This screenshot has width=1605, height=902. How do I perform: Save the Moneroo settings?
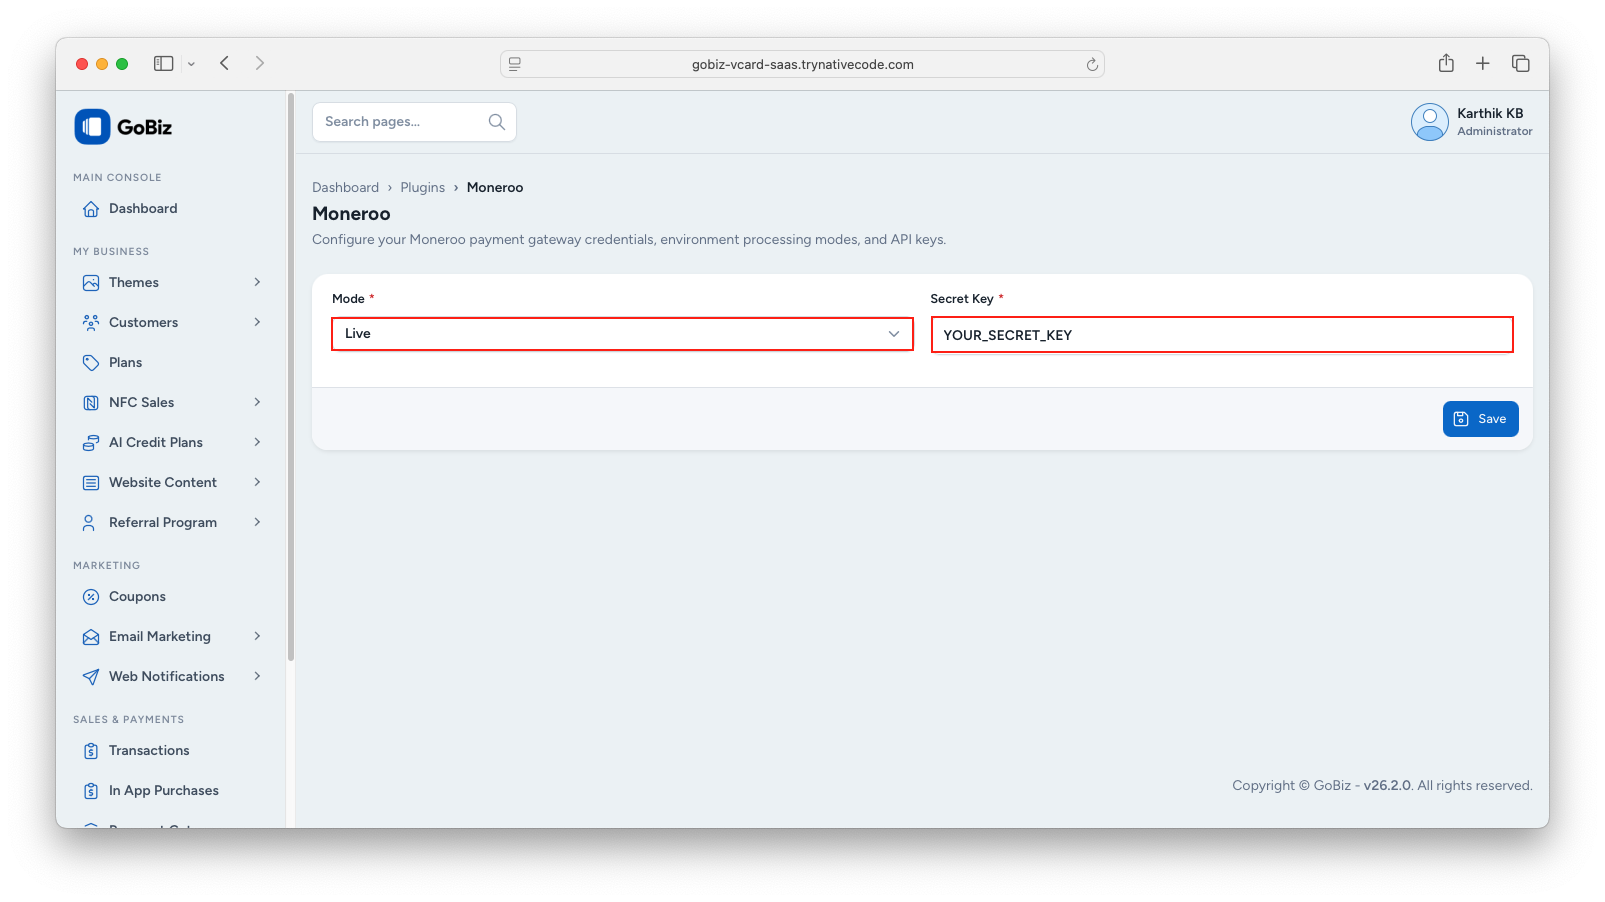point(1480,419)
